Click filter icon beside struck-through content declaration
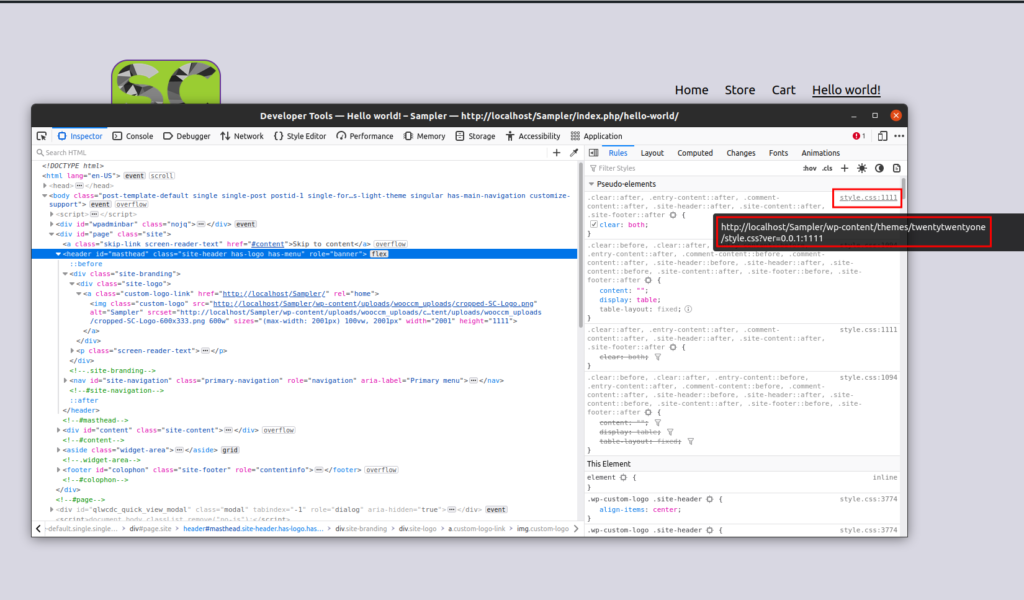Screen dimensions: 1024x600 [658, 423]
